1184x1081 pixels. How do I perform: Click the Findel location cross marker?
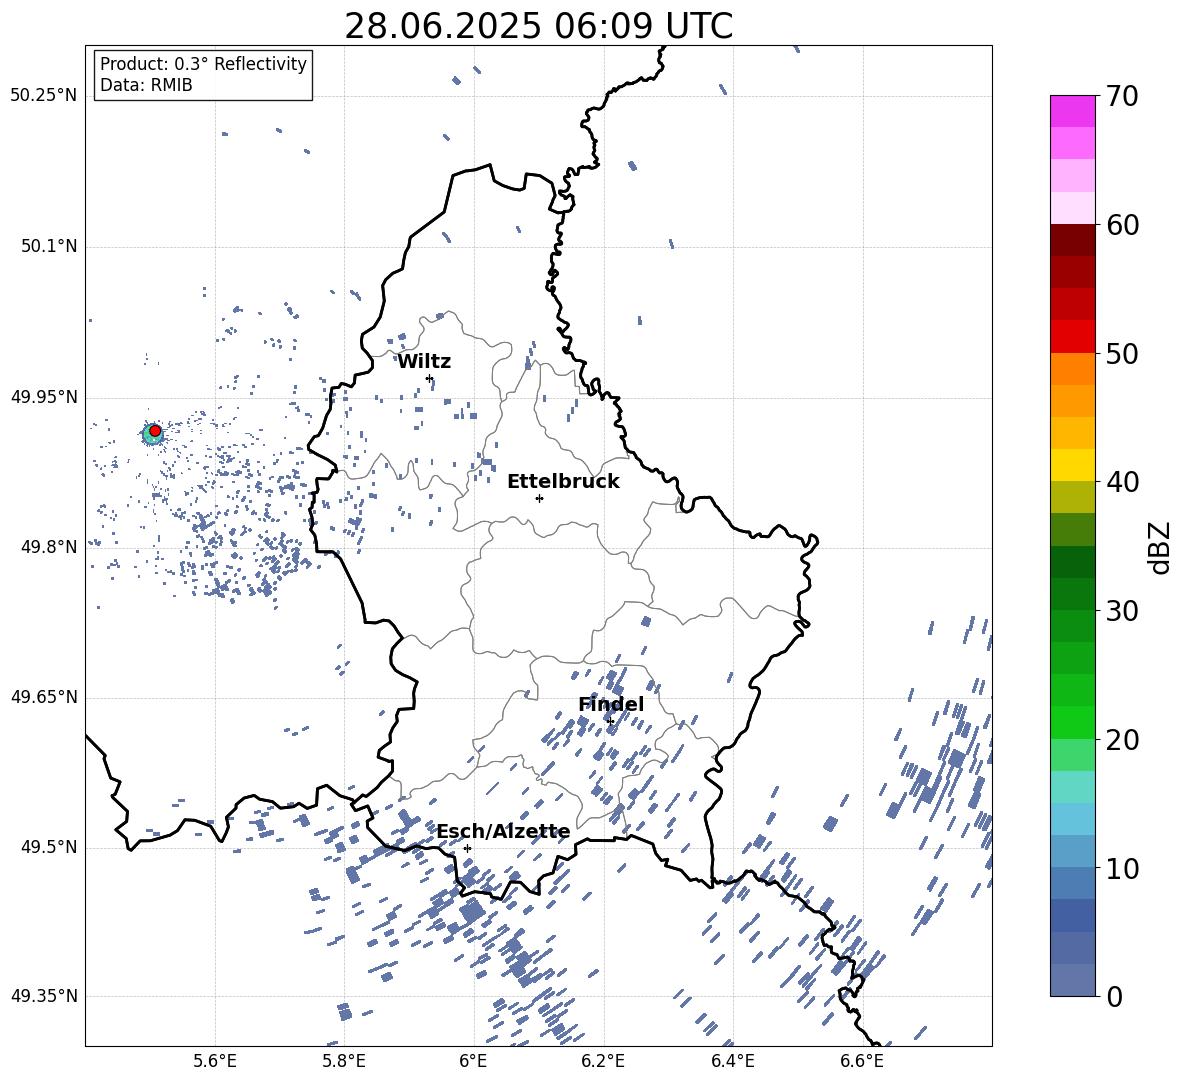pyautogui.click(x=610, y=721)
